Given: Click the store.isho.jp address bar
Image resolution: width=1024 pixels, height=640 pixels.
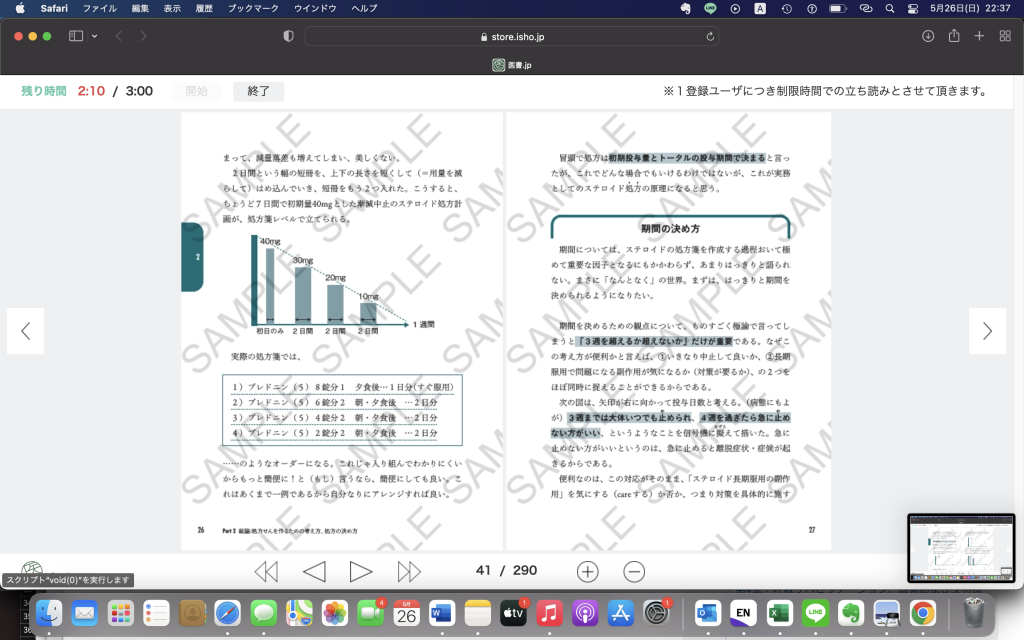Looking at the screenshot, I should [511, 36].
